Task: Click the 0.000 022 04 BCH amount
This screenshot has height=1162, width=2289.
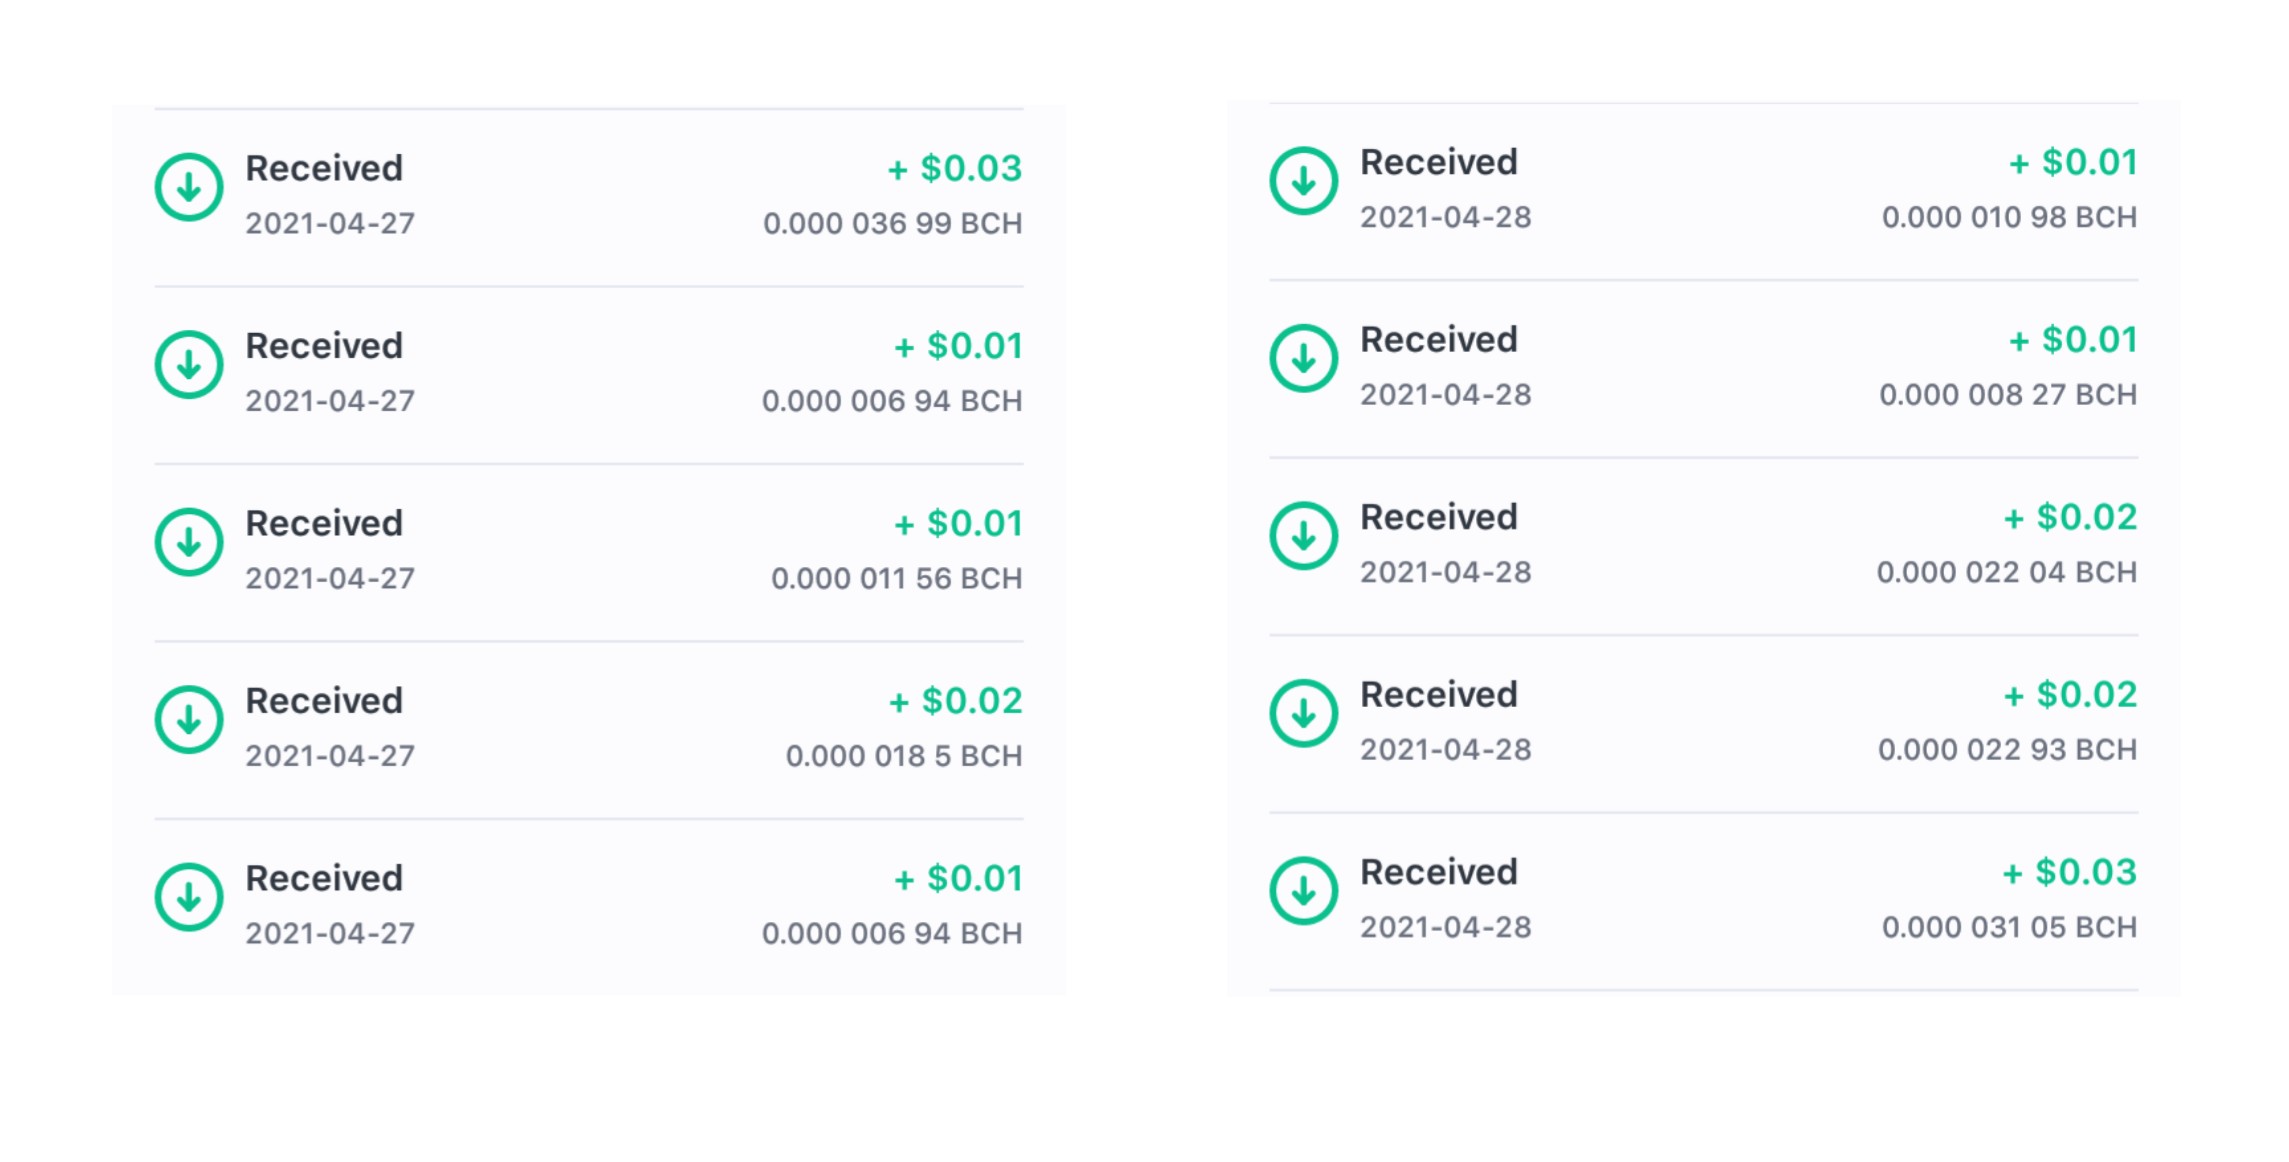Action: coord(2007,572)
